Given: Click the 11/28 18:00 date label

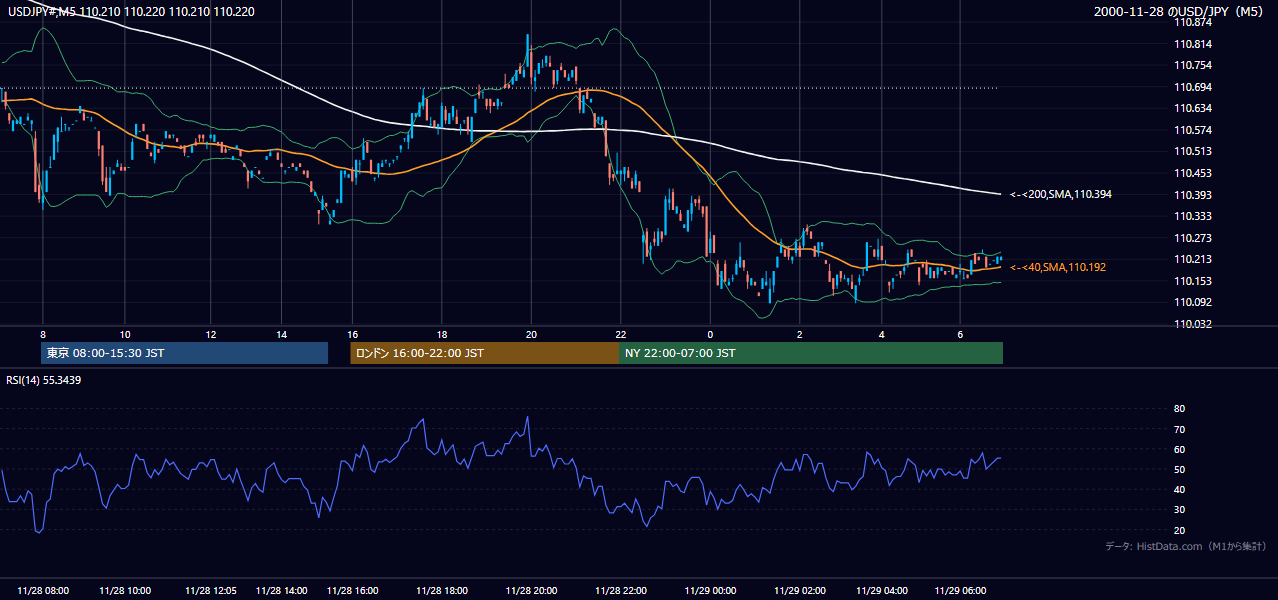Looking at the screenshot, I should [x=443, y=591].
